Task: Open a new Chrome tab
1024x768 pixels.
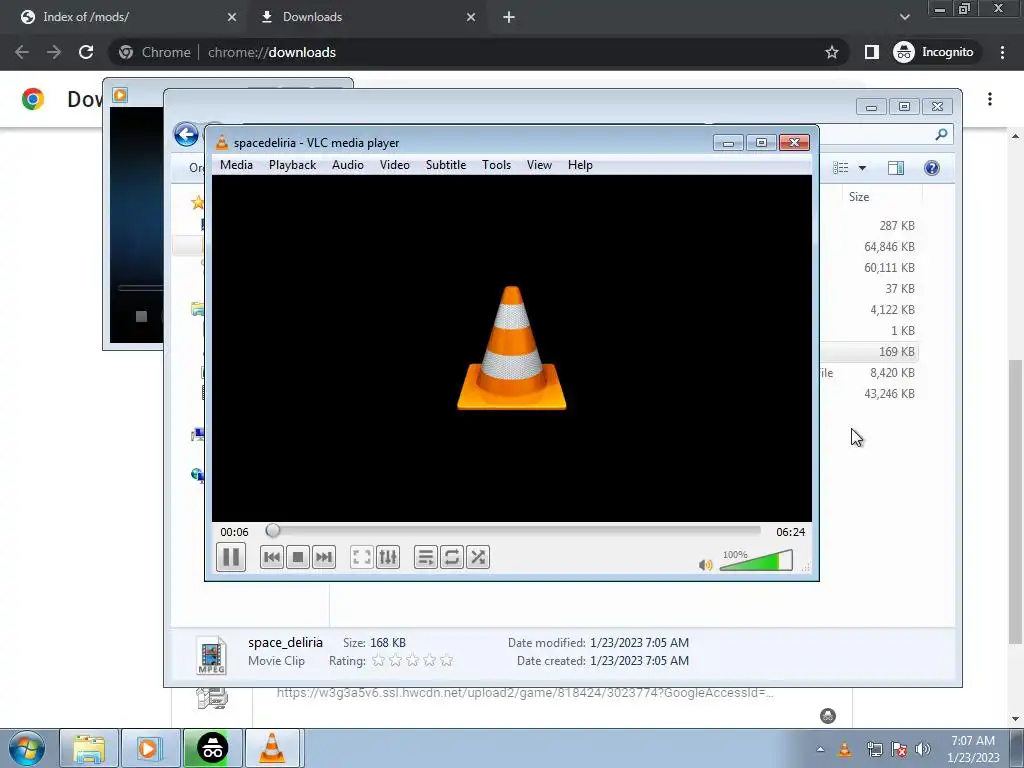Action: click(509, 17)
